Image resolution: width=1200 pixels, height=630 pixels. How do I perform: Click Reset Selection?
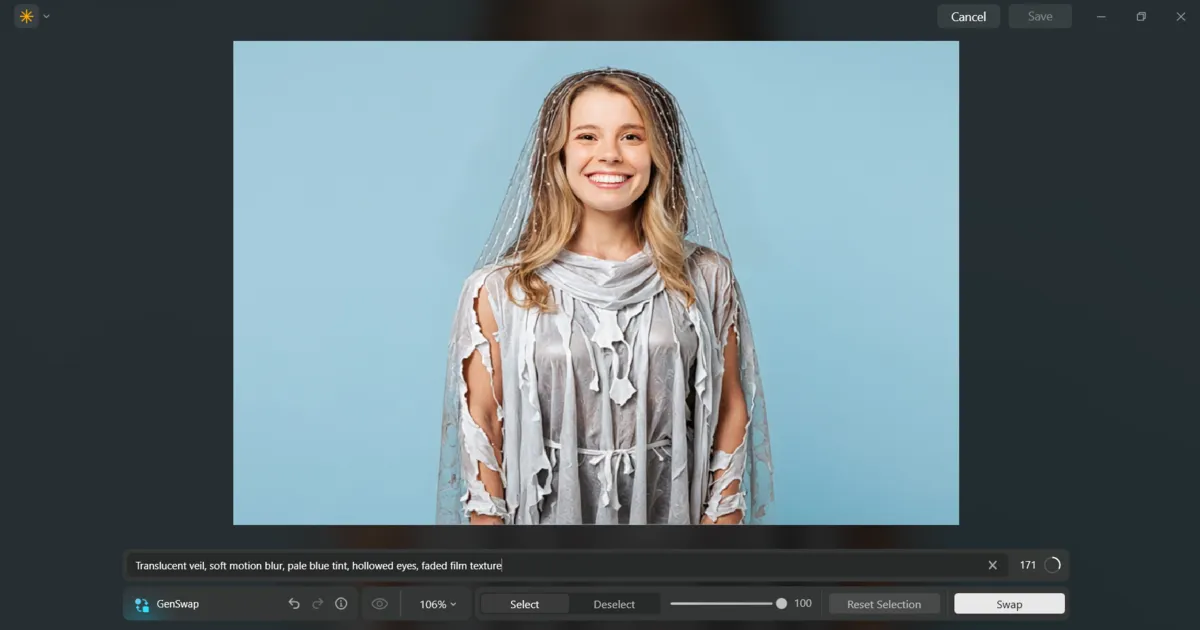coord(884,604)
